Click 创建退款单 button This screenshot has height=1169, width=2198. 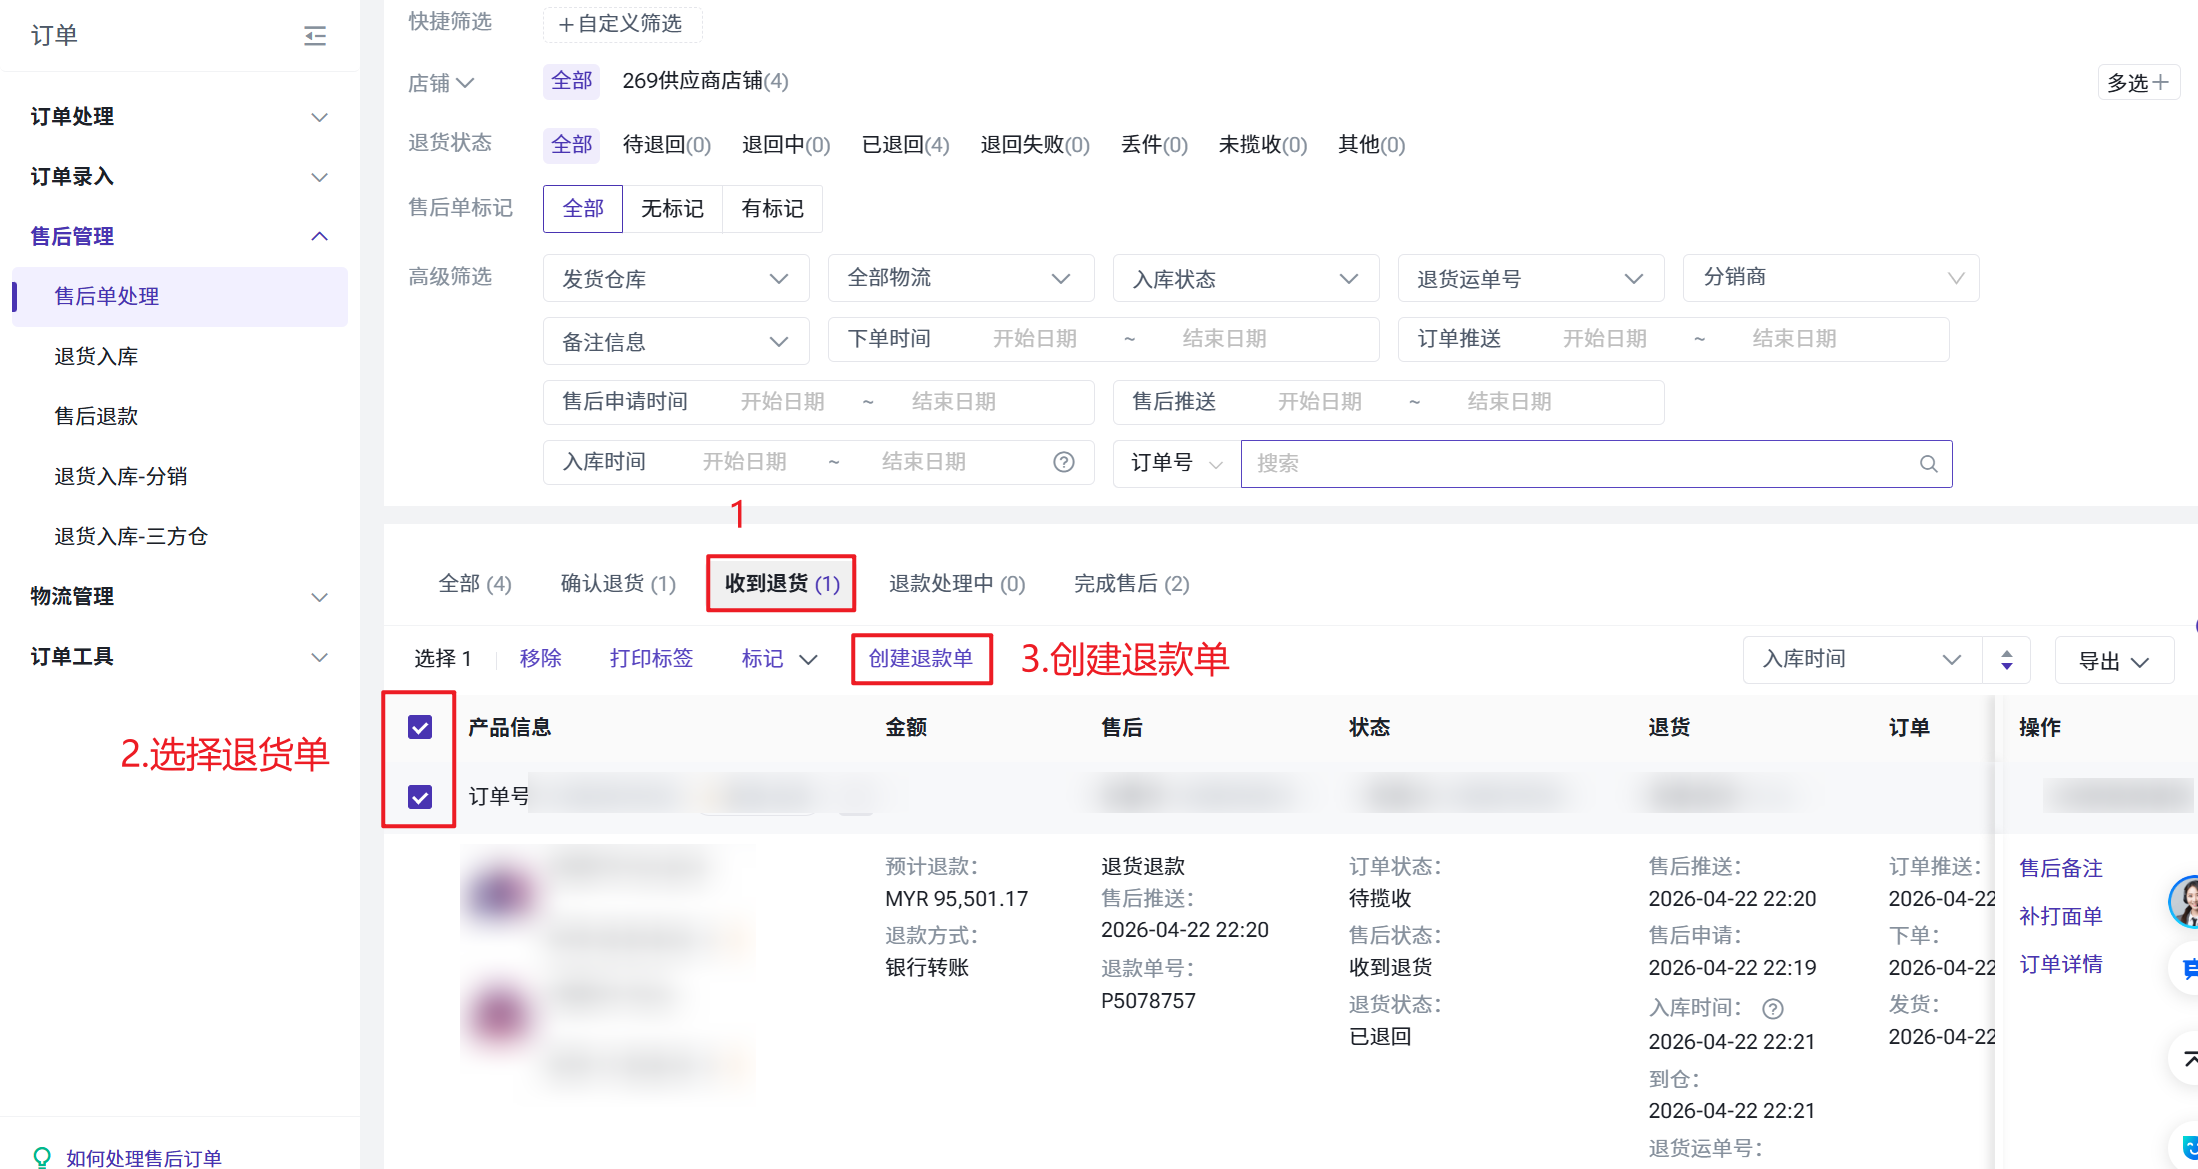[x=920, y=659]
